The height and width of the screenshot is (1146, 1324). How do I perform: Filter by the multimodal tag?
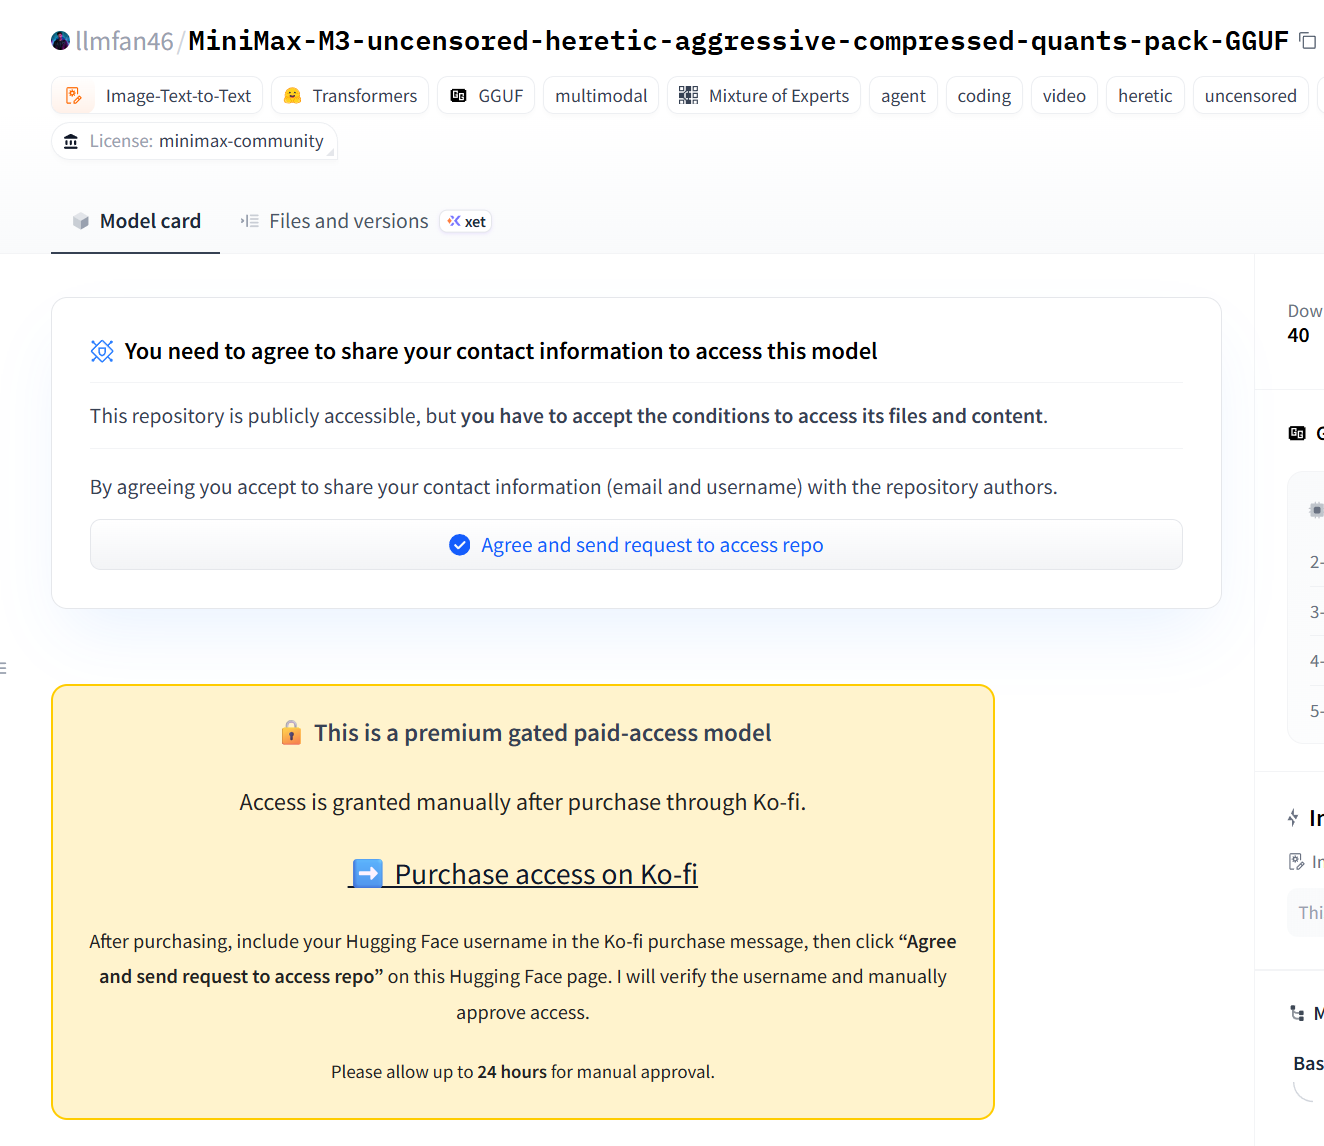point(601,96)
